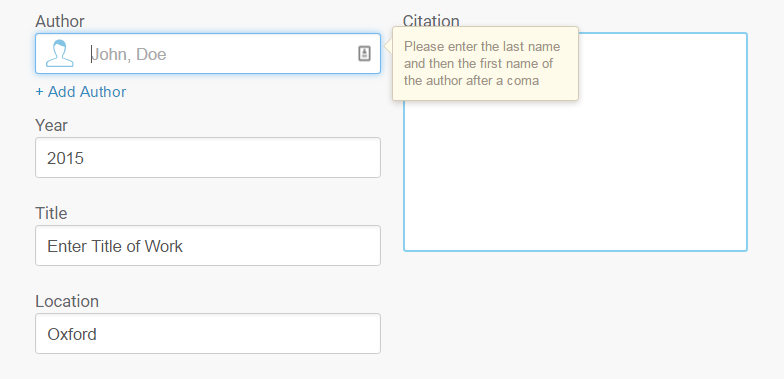Screen dimensions: 784x379
Task: Click the word Oxford in Location box
Action: (72, 334)
